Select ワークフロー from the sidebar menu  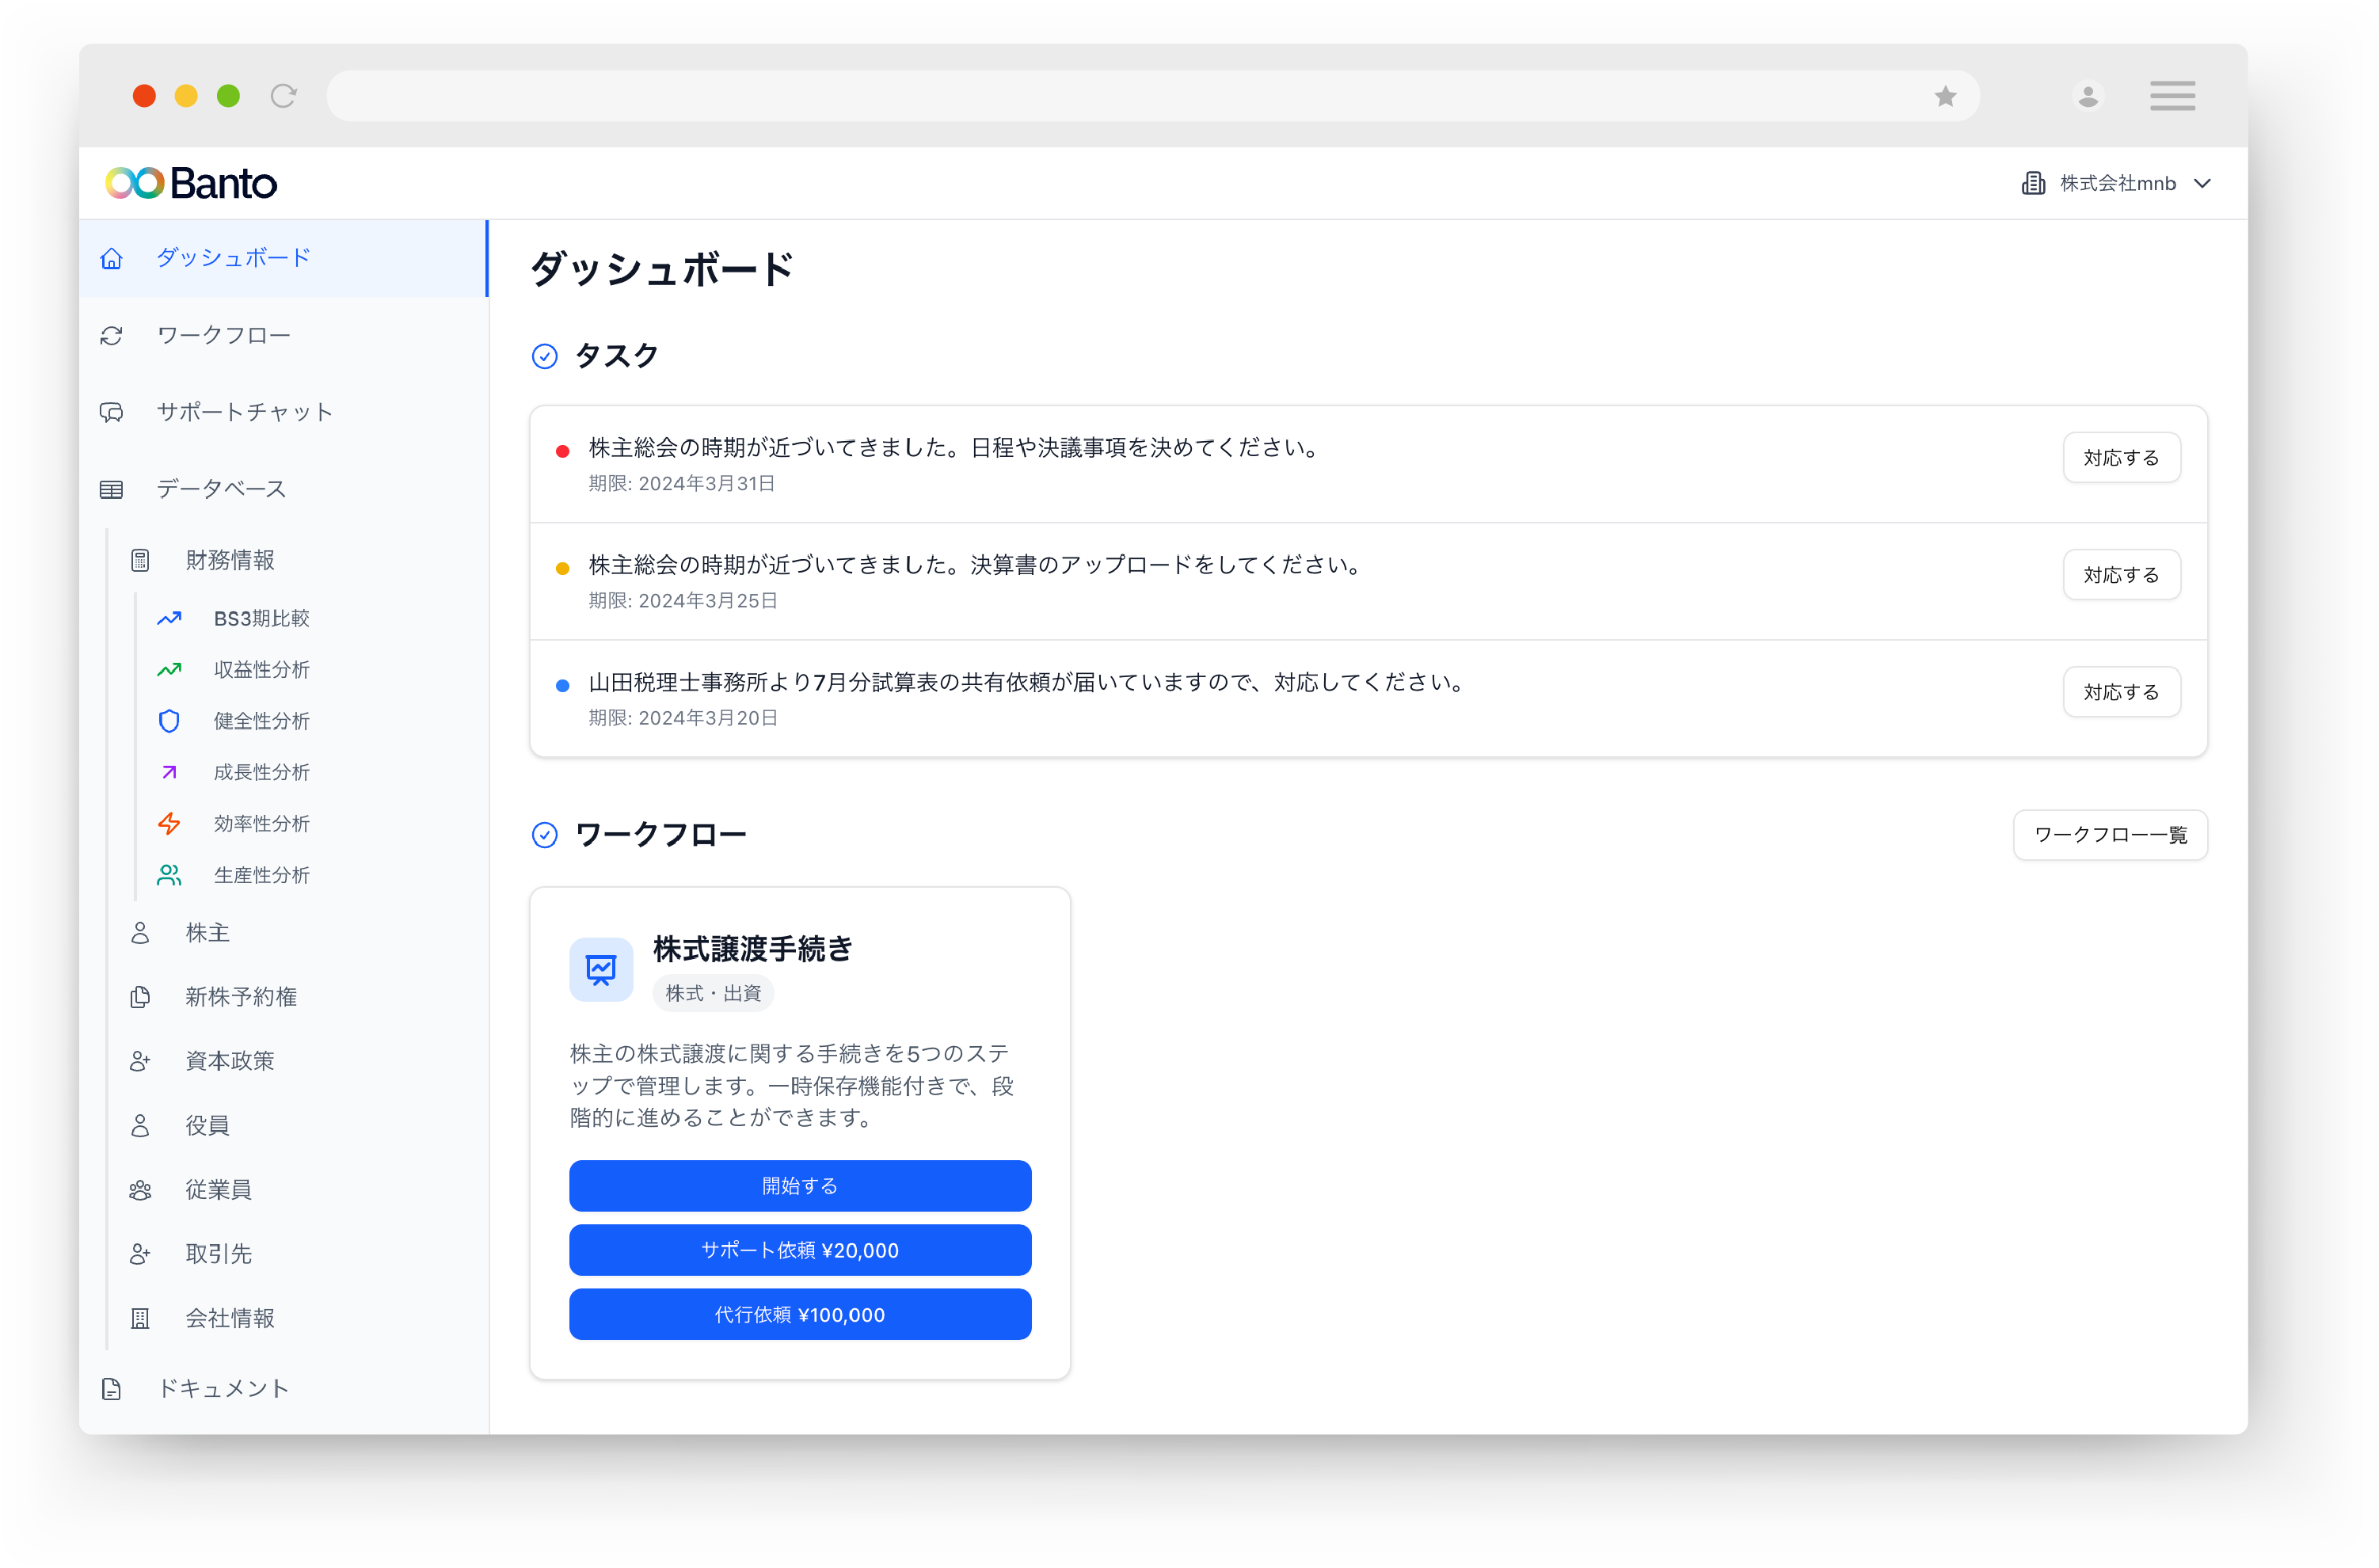click(222, 335)
